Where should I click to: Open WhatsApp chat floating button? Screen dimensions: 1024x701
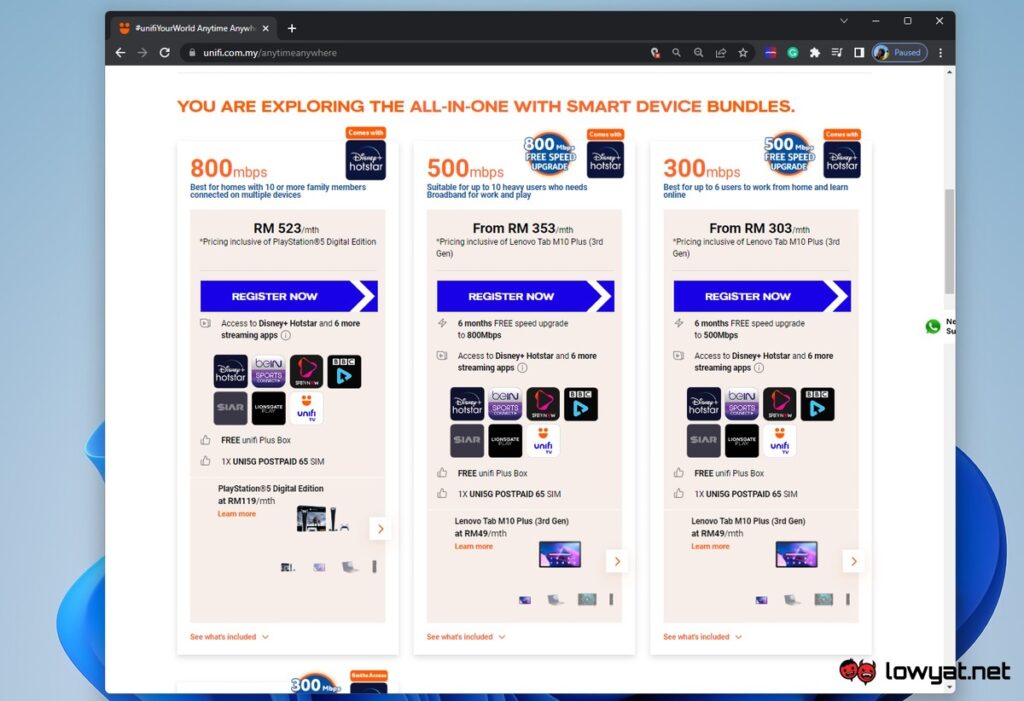[x=933, y=326]
